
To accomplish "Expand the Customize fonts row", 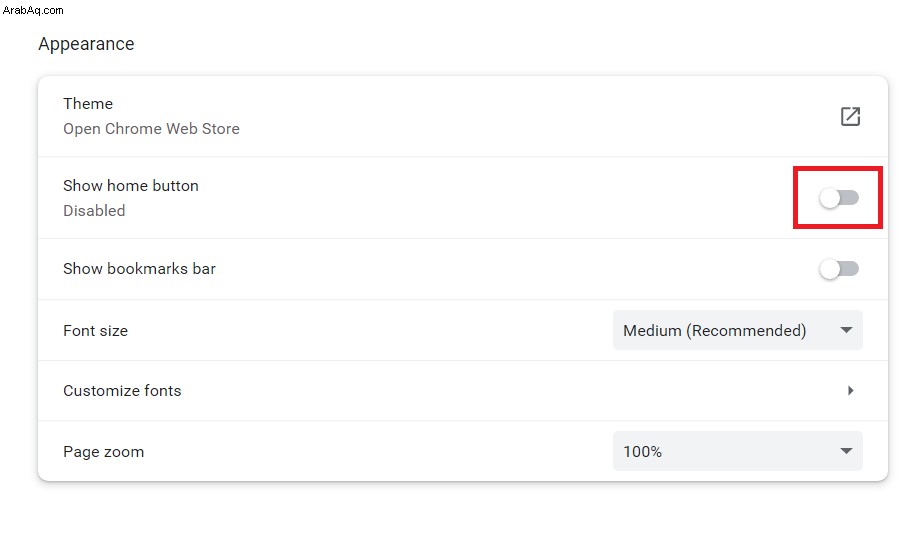I will point(463,390).
